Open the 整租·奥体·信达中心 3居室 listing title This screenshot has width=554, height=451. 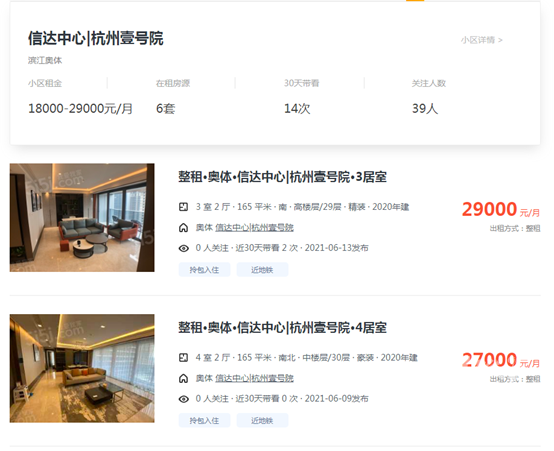[282, 177]
